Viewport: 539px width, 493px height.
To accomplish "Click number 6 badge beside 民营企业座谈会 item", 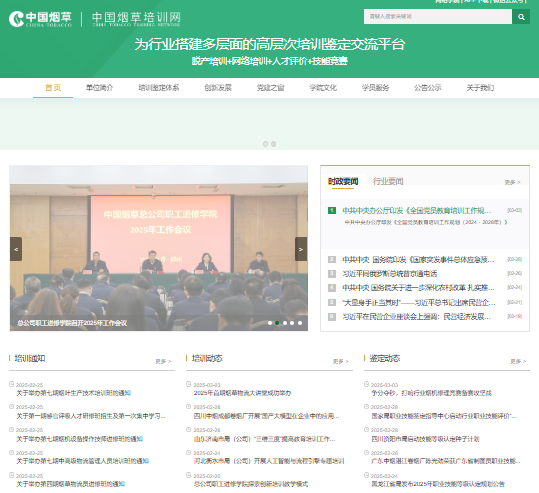I will click(332, 316).
